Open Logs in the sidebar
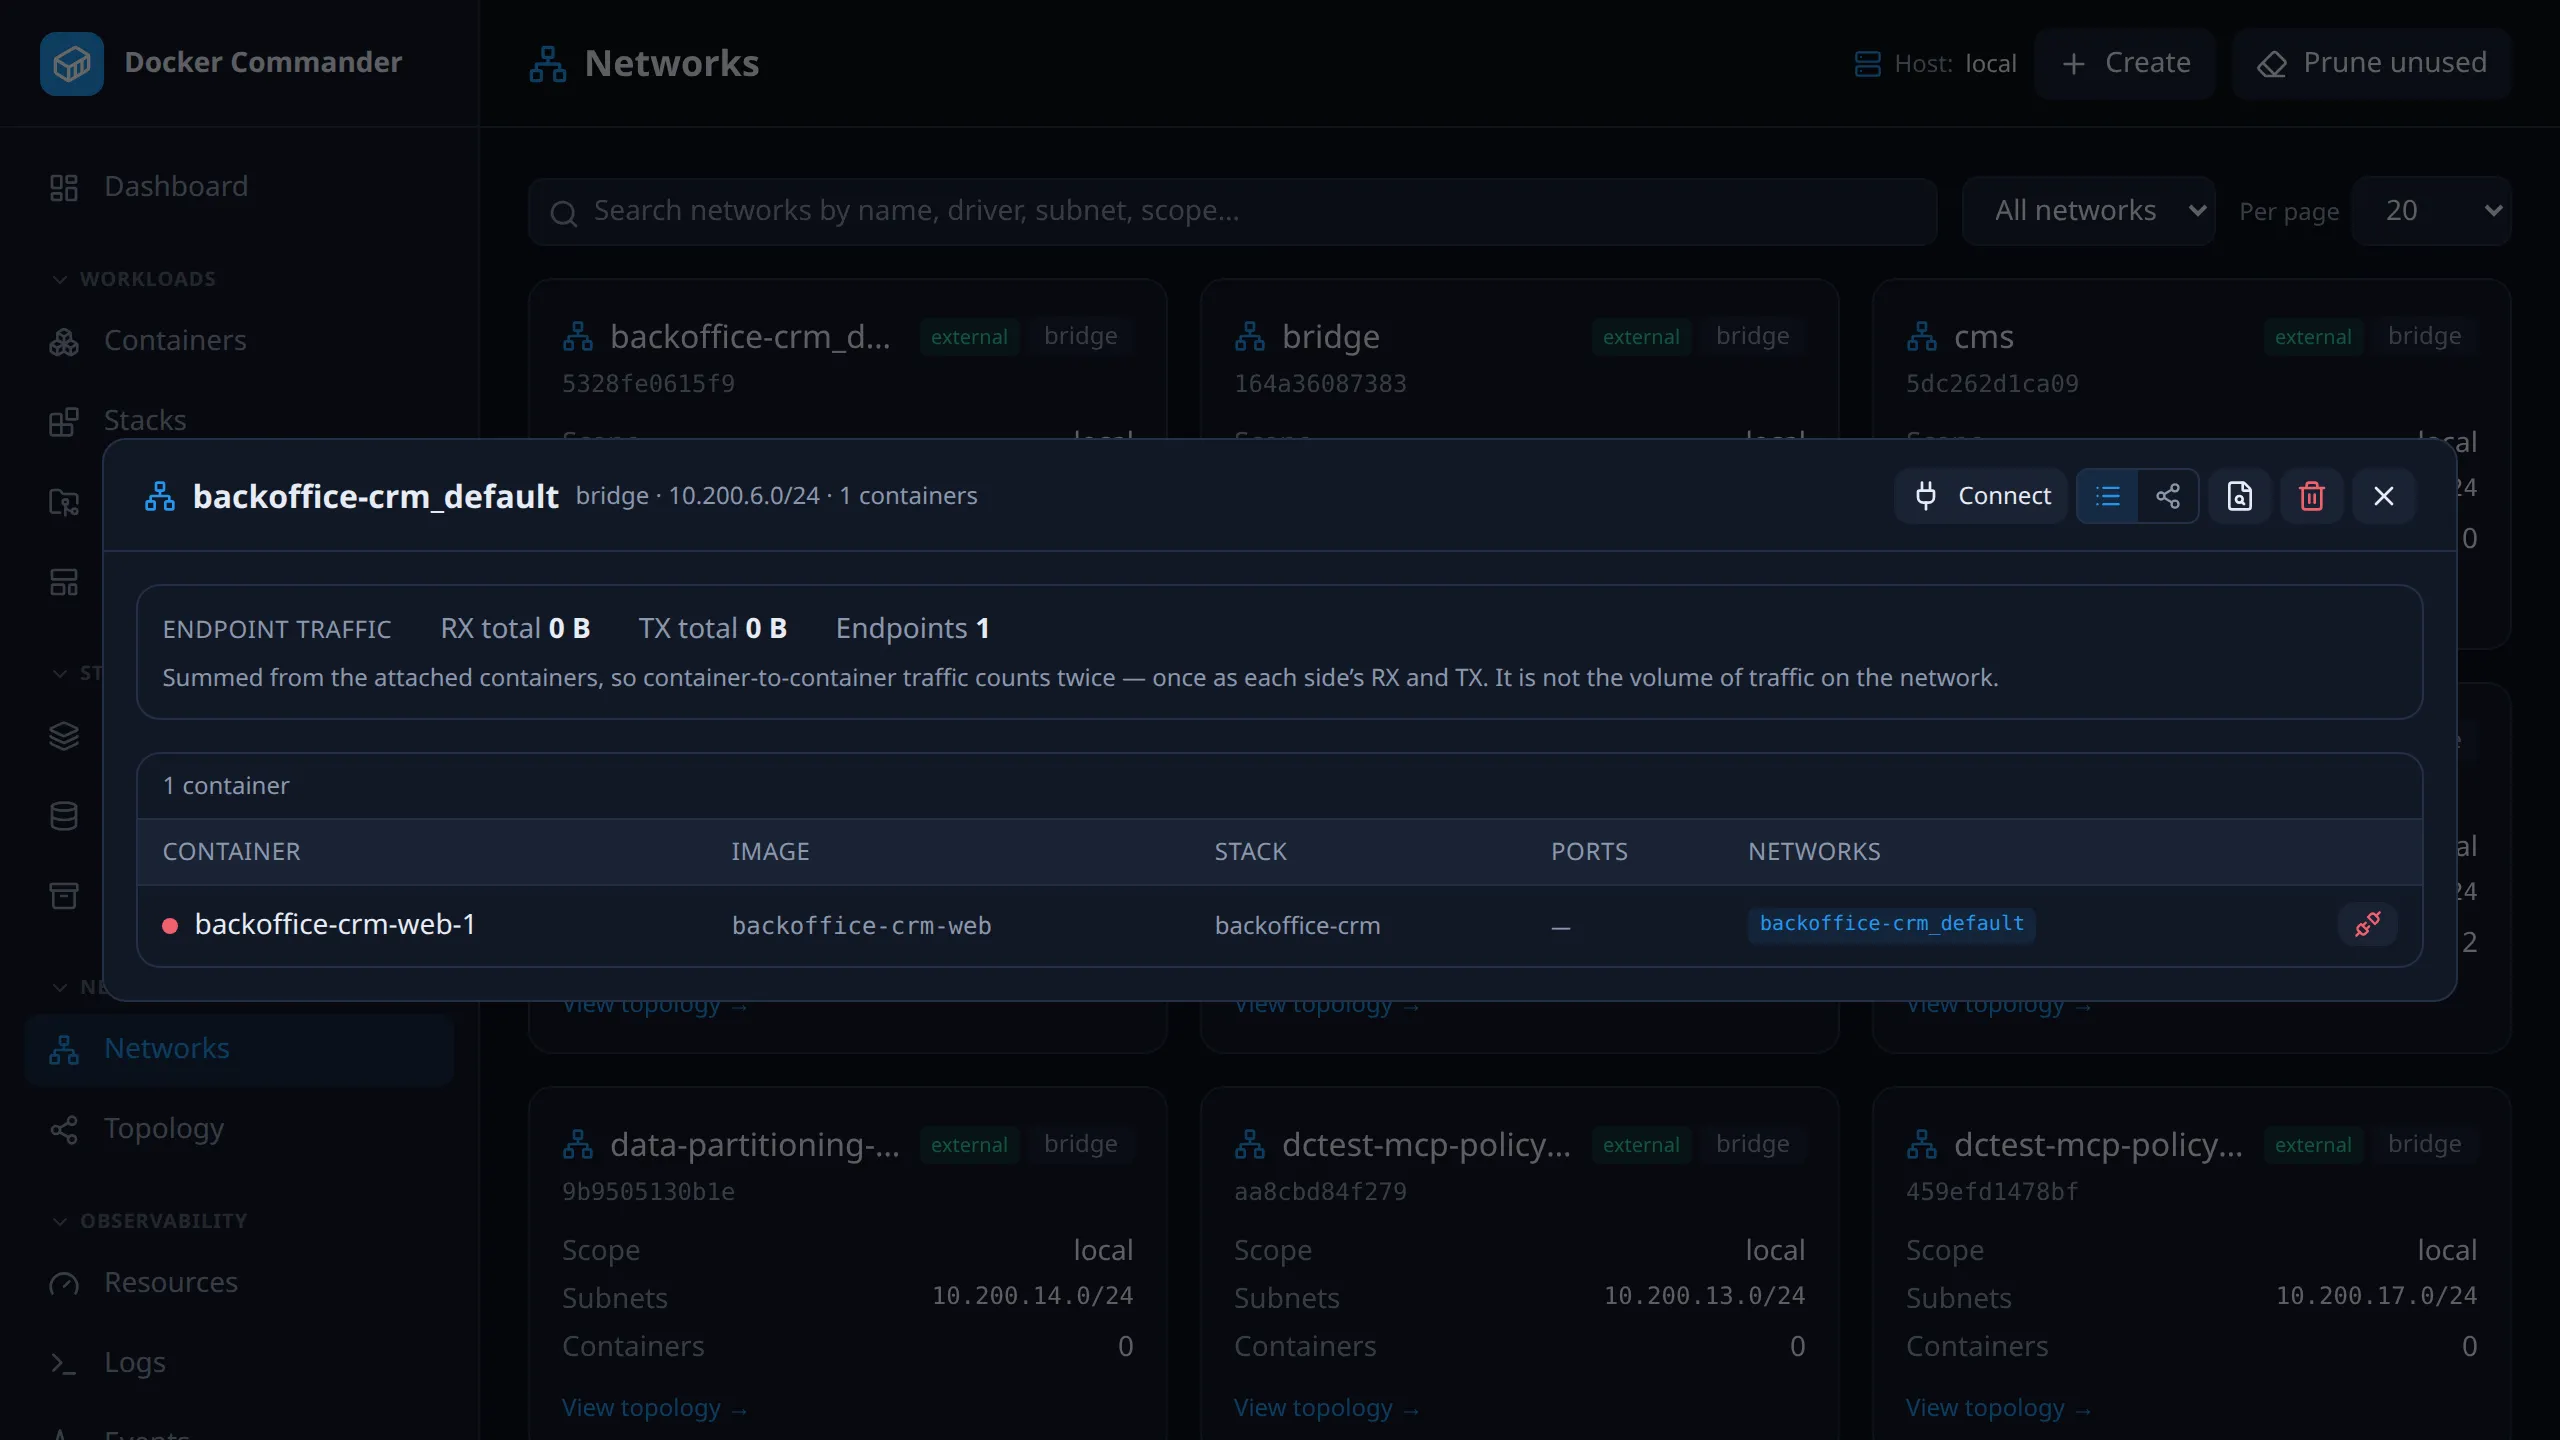 pos(240,1363)
